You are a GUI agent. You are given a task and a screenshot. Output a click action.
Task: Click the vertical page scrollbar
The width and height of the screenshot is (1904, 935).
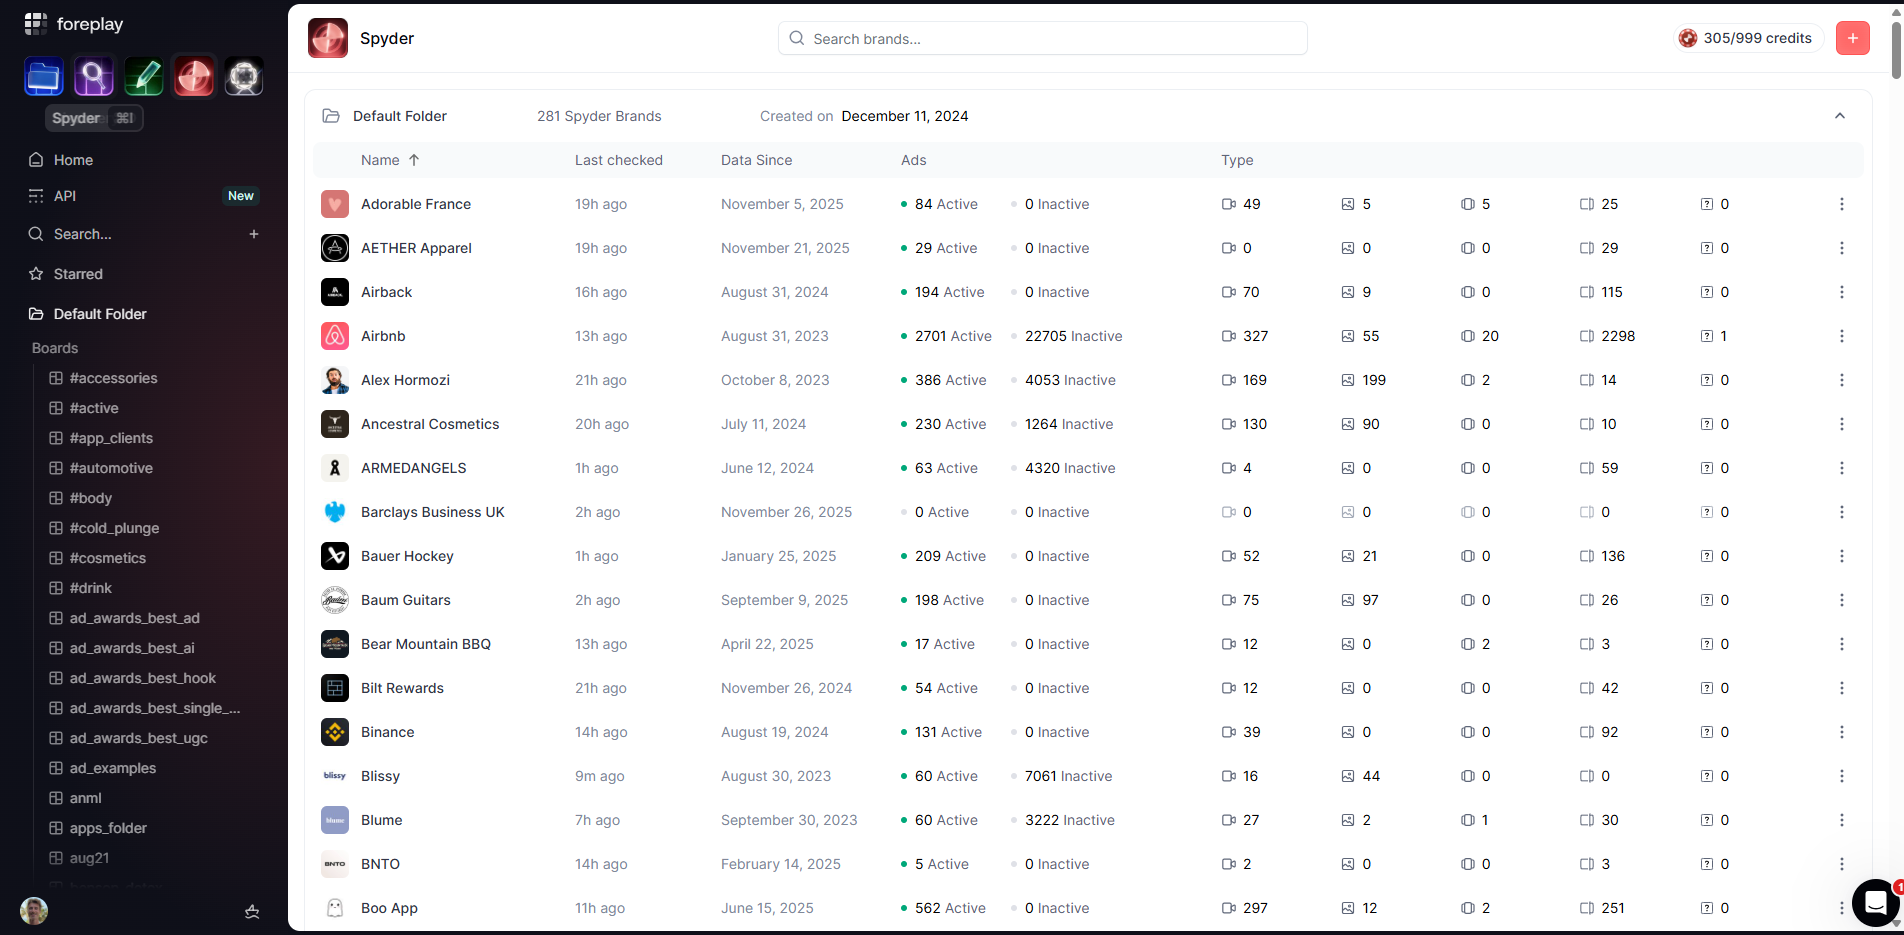[x=1896, y=50]
